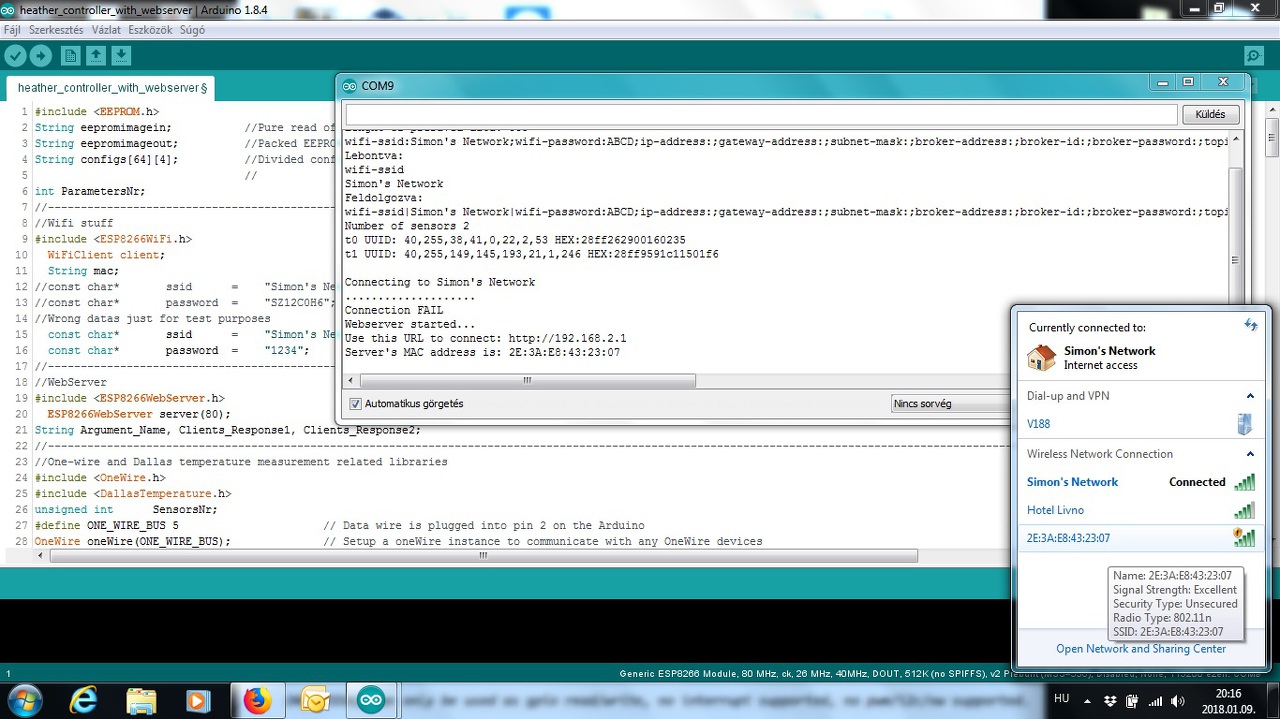Click the speaker volume tray icon
The image size is (1280, 719).
pos(1177,702)
